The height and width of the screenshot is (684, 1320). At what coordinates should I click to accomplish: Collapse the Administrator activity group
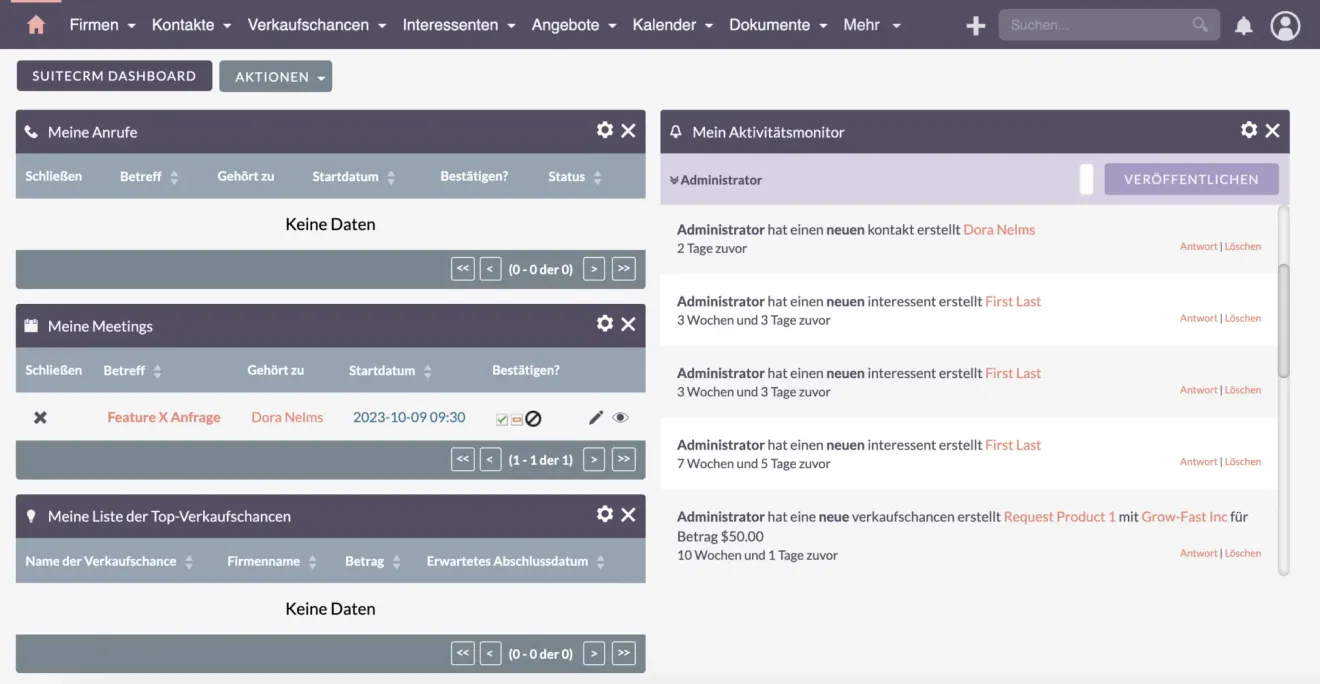(x=675, y=180)
